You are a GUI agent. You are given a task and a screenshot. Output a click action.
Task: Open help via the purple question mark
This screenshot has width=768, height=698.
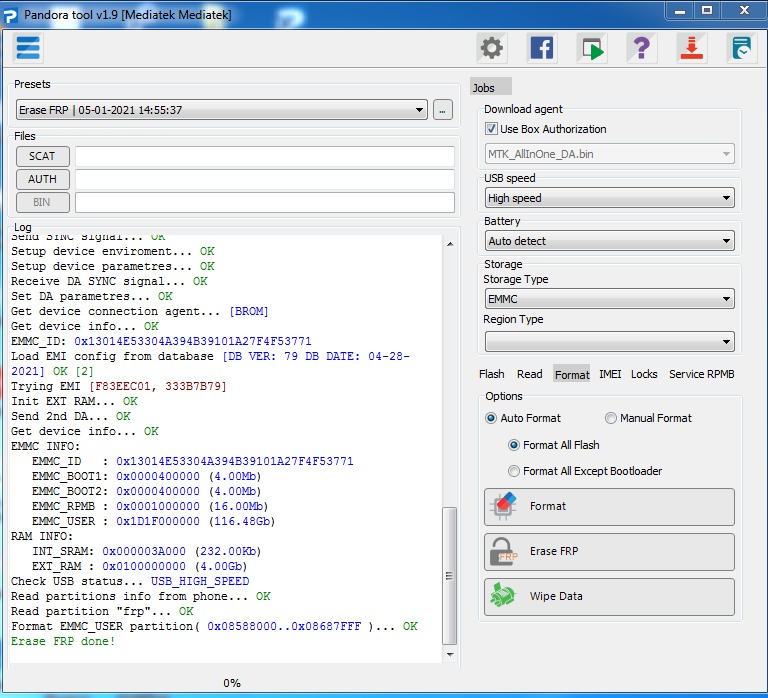642,48
